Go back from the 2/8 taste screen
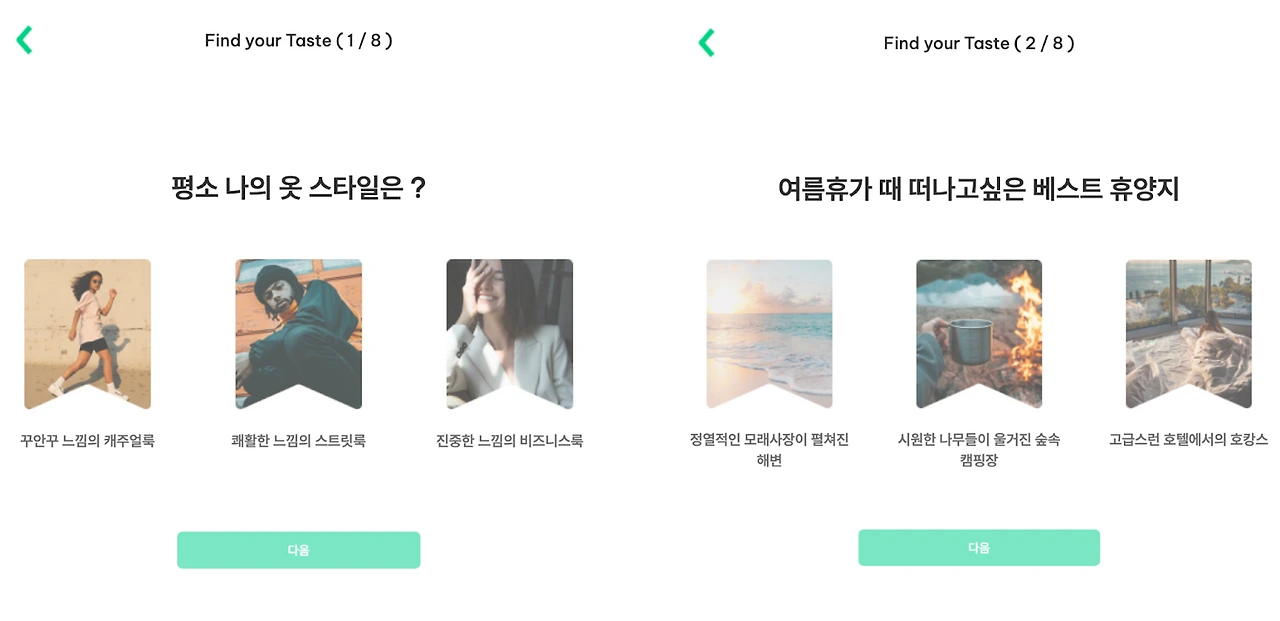This screenshot has width=1280, height=621. (x=707, y=42)
